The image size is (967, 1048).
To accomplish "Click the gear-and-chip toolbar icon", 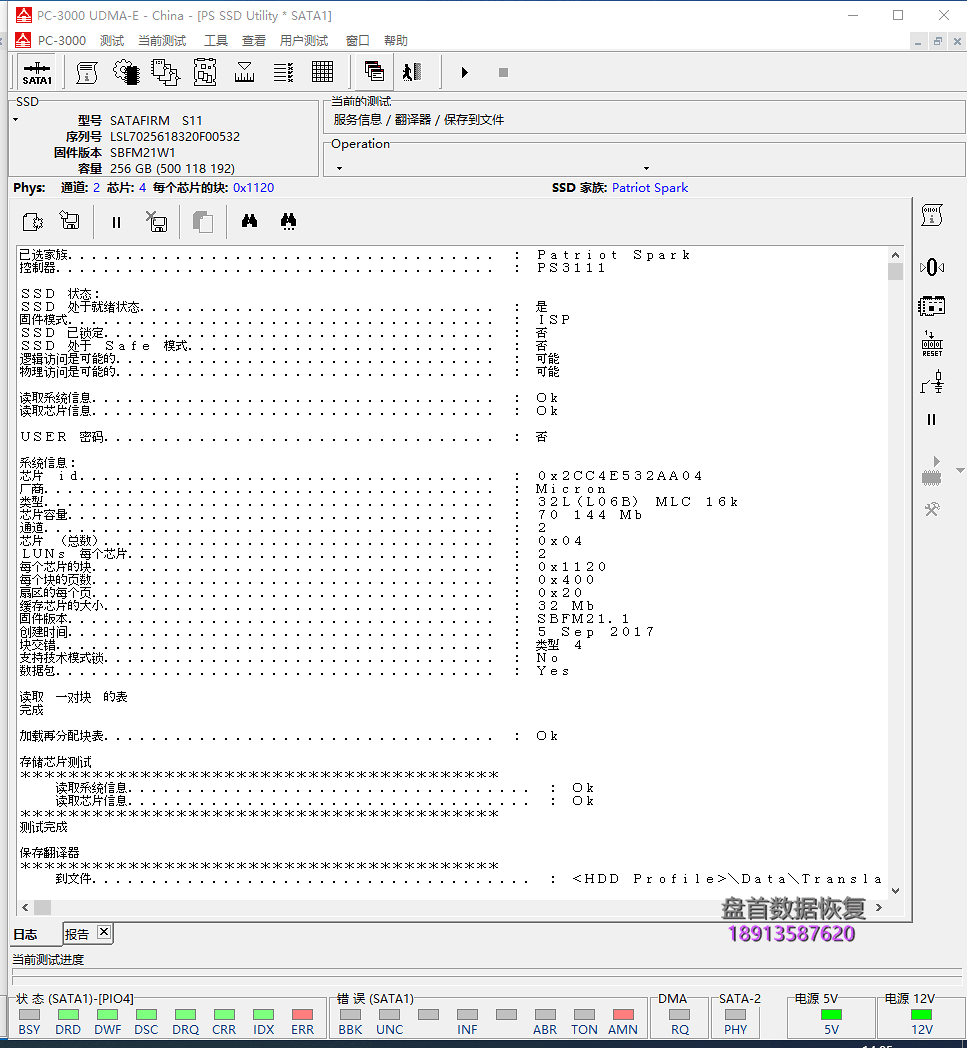I will point(126,72).
